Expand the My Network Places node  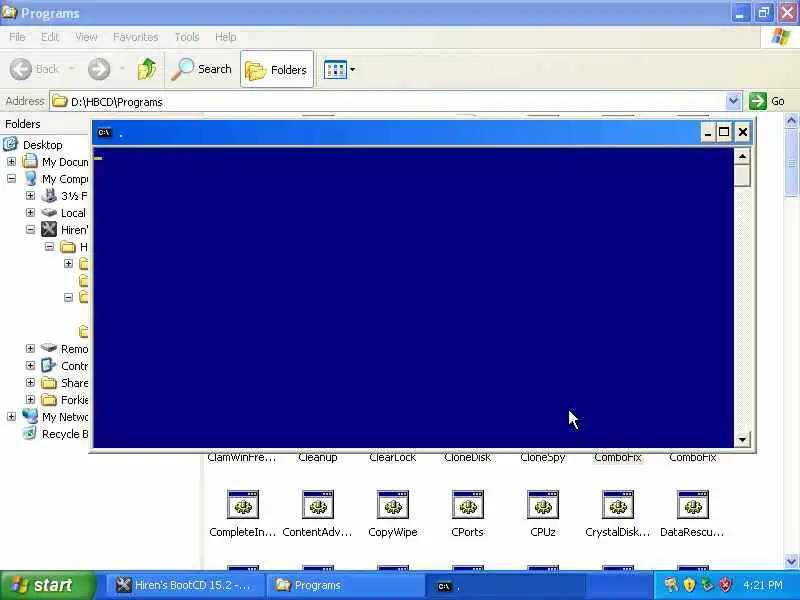tap(11, 416)
